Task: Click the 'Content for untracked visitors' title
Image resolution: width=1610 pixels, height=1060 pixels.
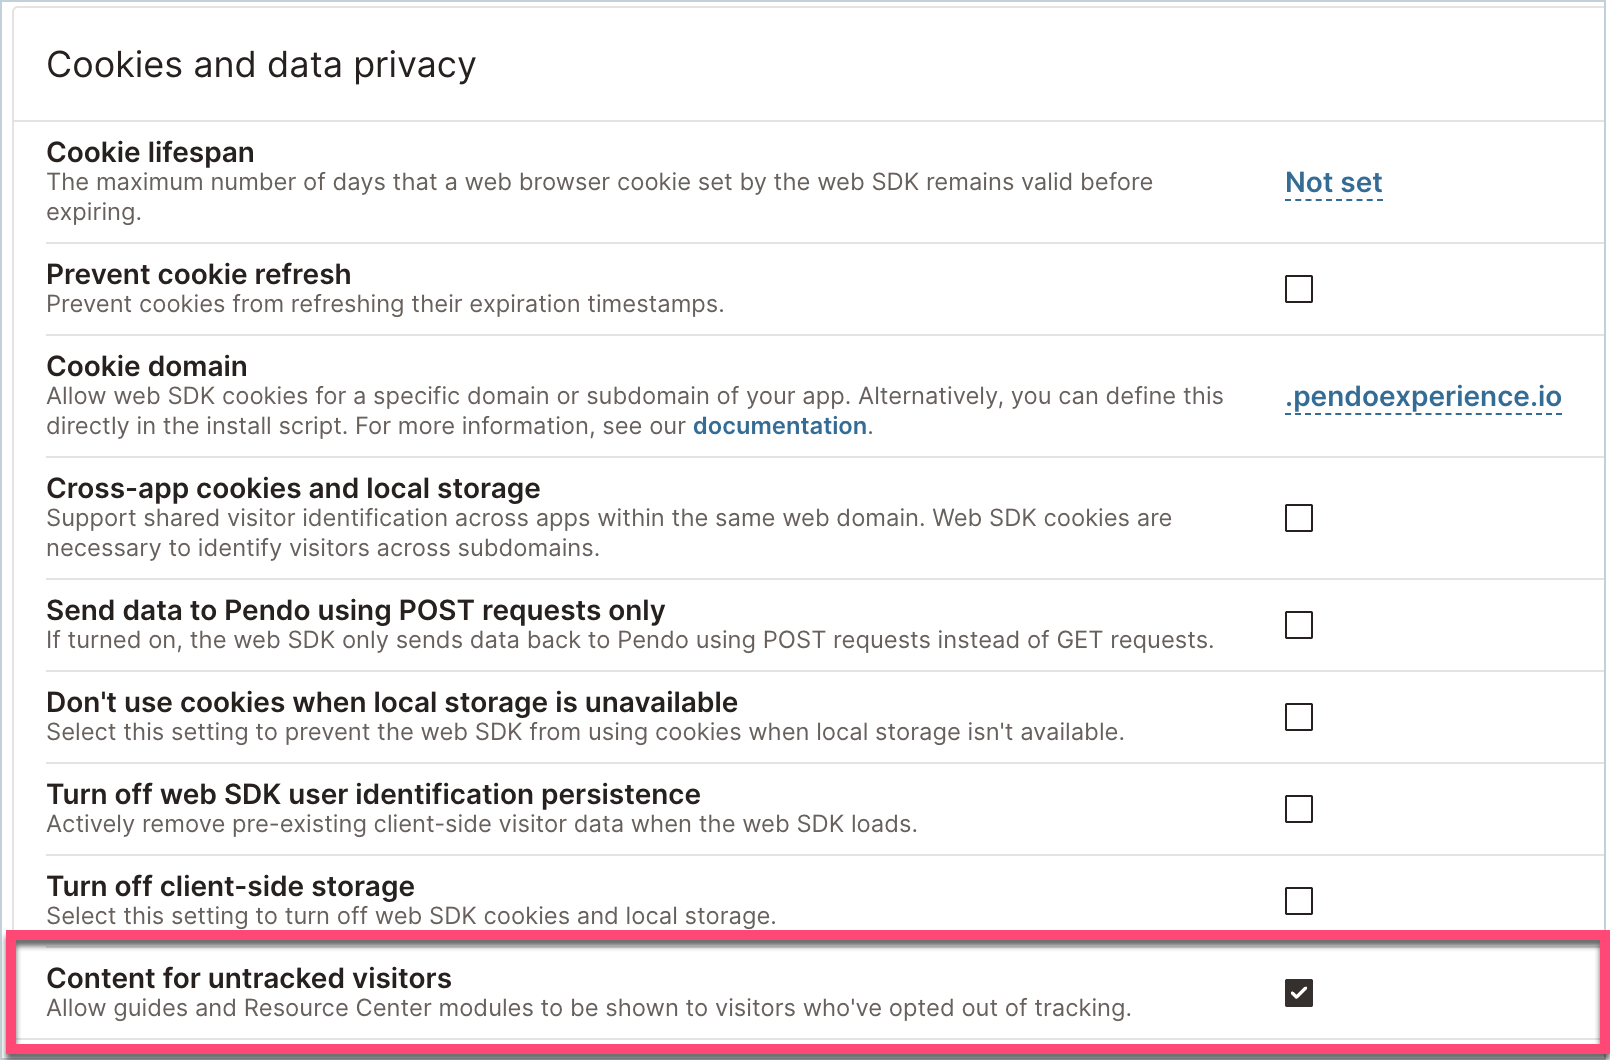Action: pyautogui.click(x=249, y=978)
